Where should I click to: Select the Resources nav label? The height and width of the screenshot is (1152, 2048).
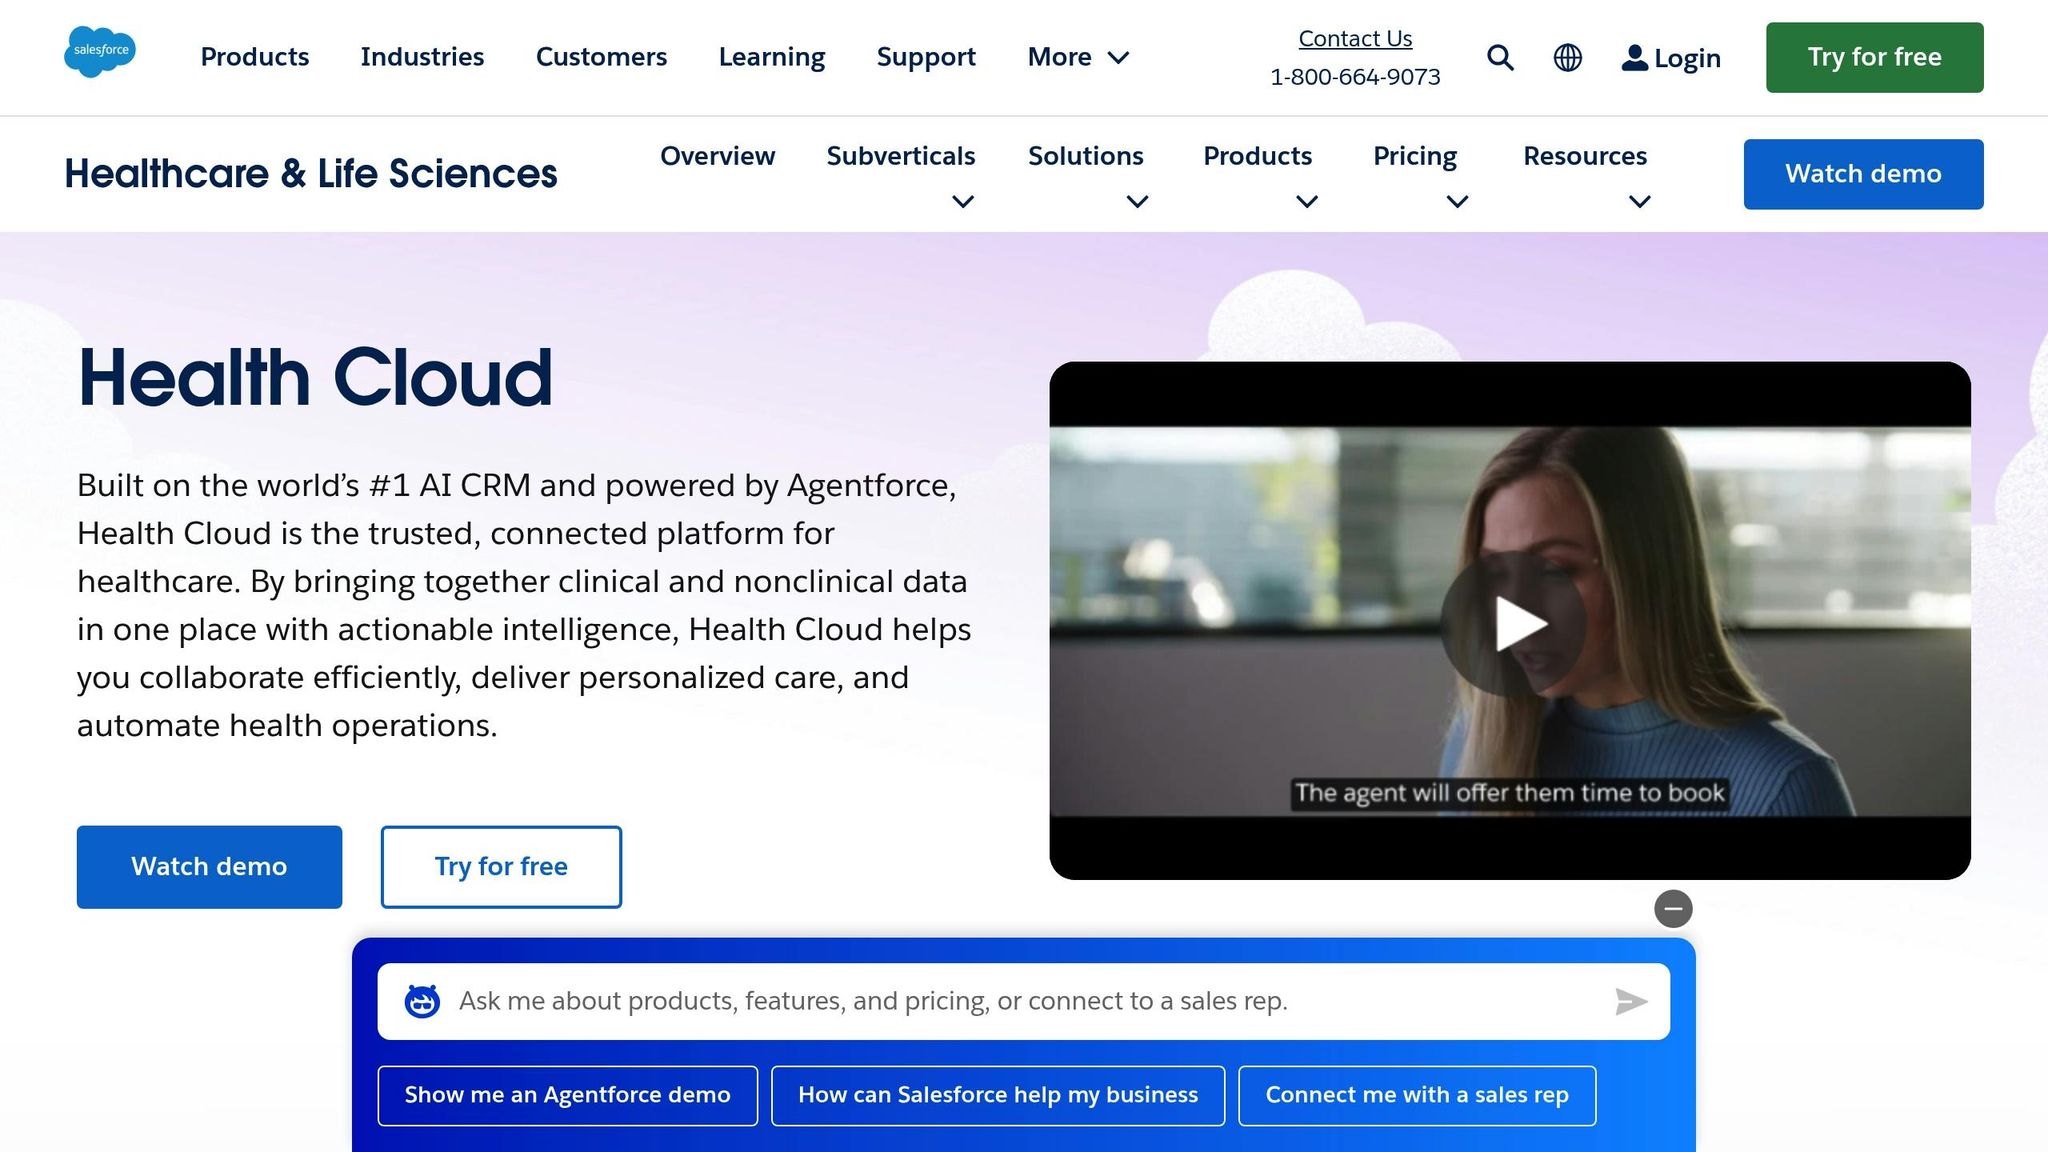coord(1585,156)
